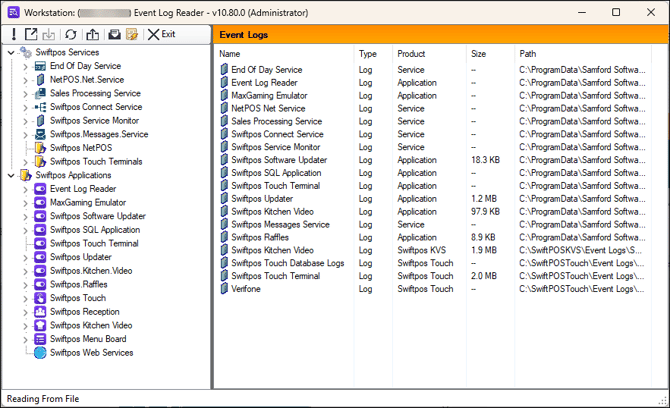Click the Swiftpos KVS product cell
670x408 pixels.
421,250
